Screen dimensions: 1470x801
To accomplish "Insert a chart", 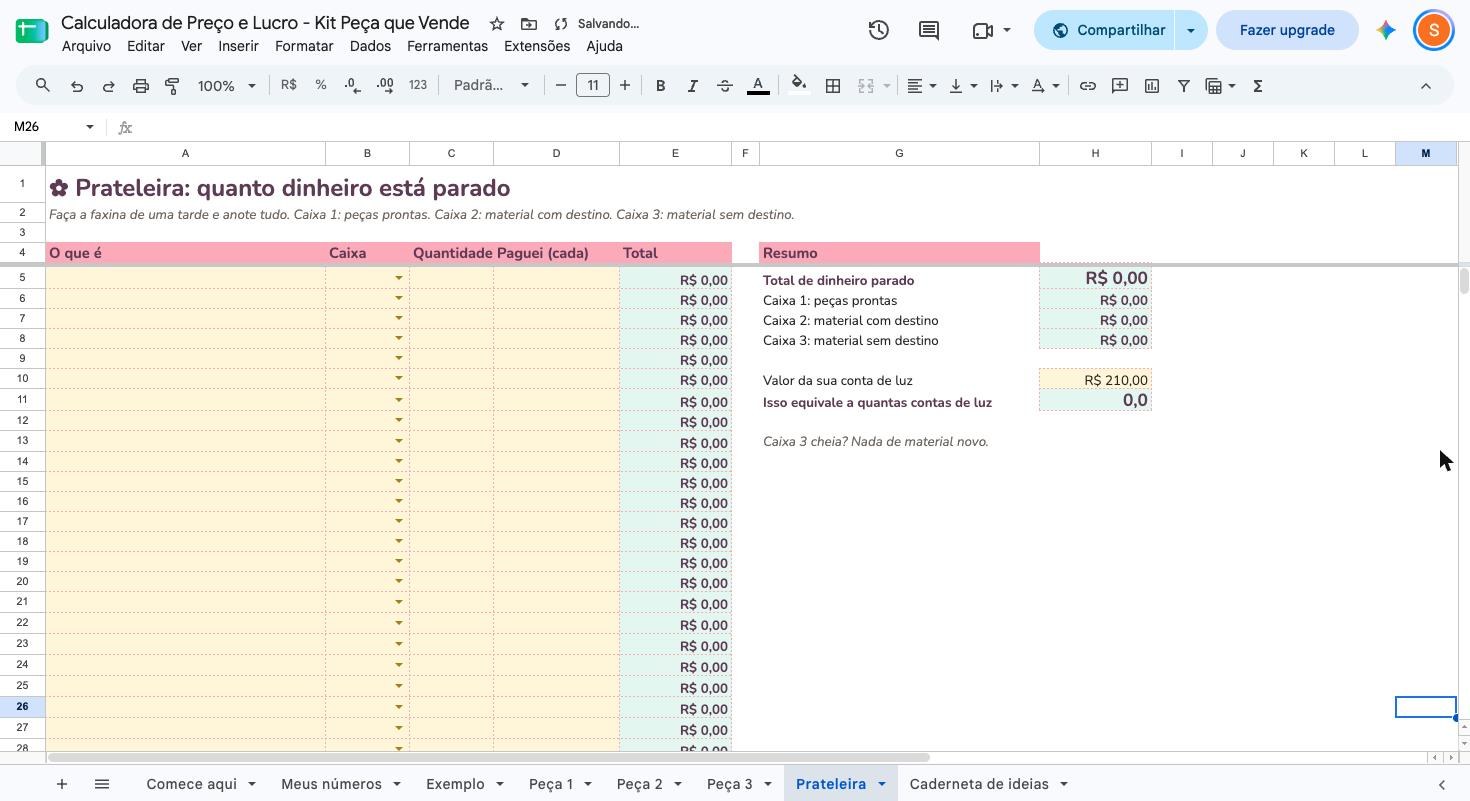I will pos(1152,86).
